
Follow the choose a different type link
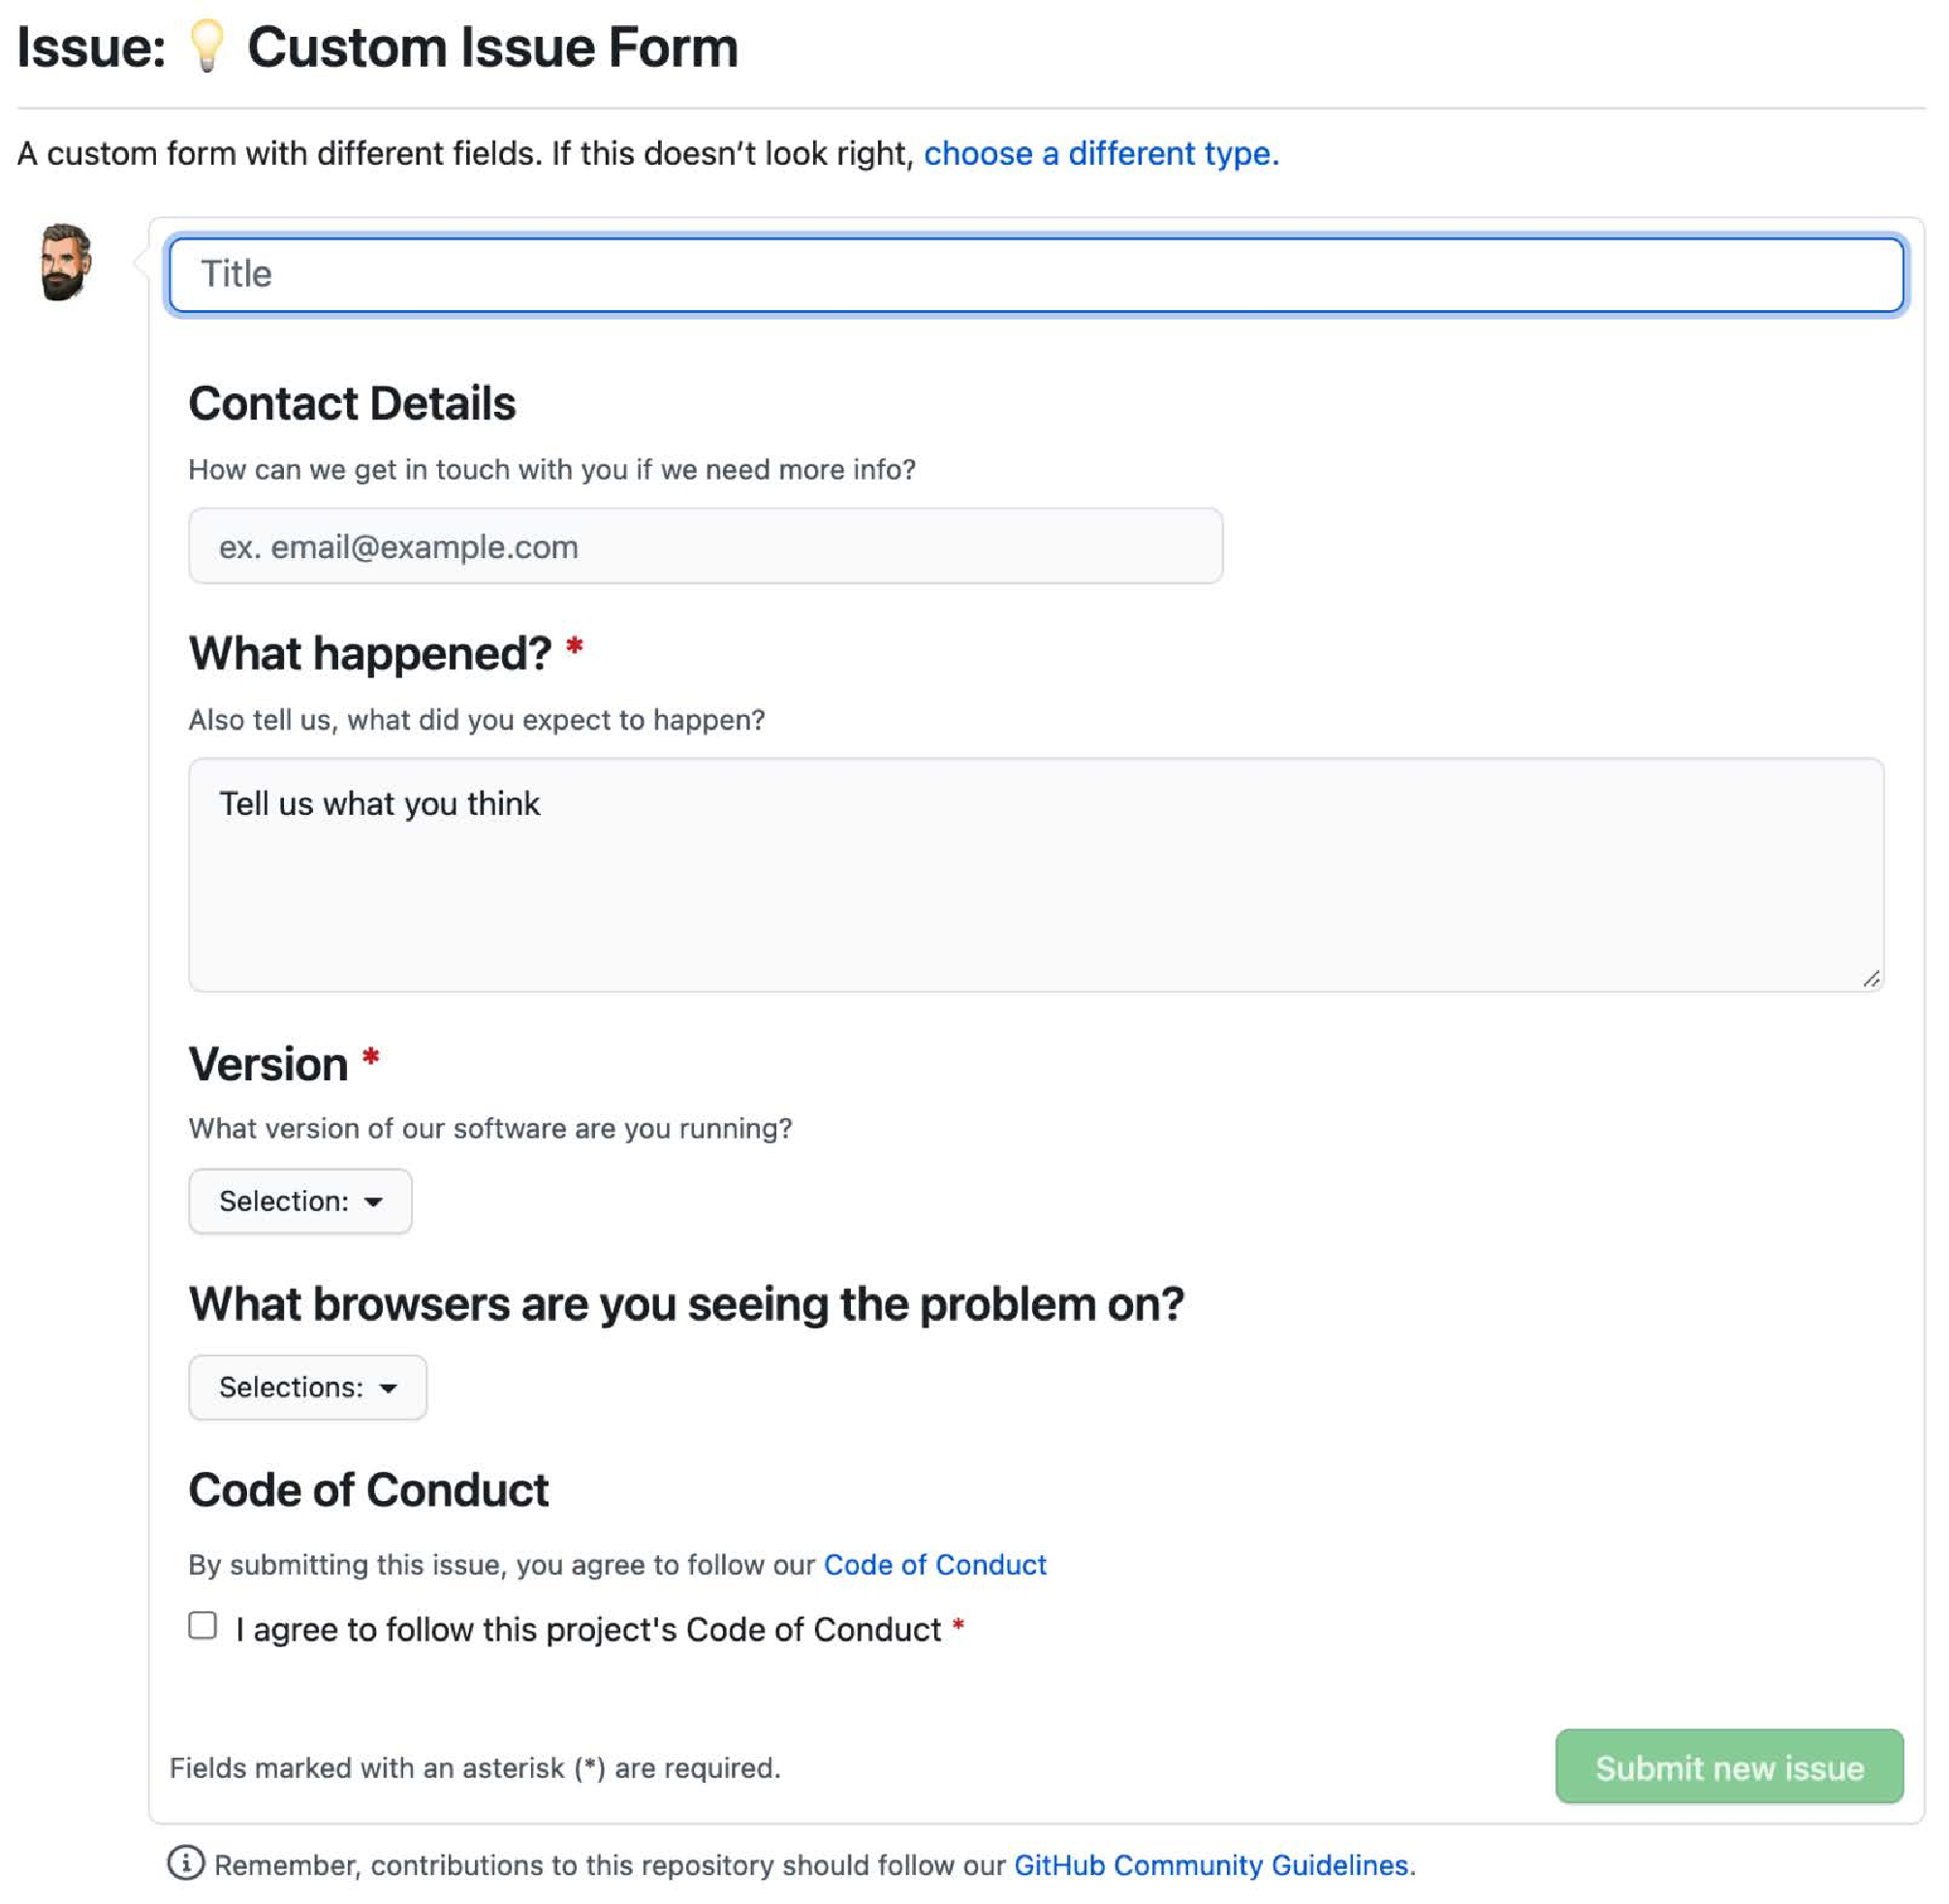[x=1102, y=153]
